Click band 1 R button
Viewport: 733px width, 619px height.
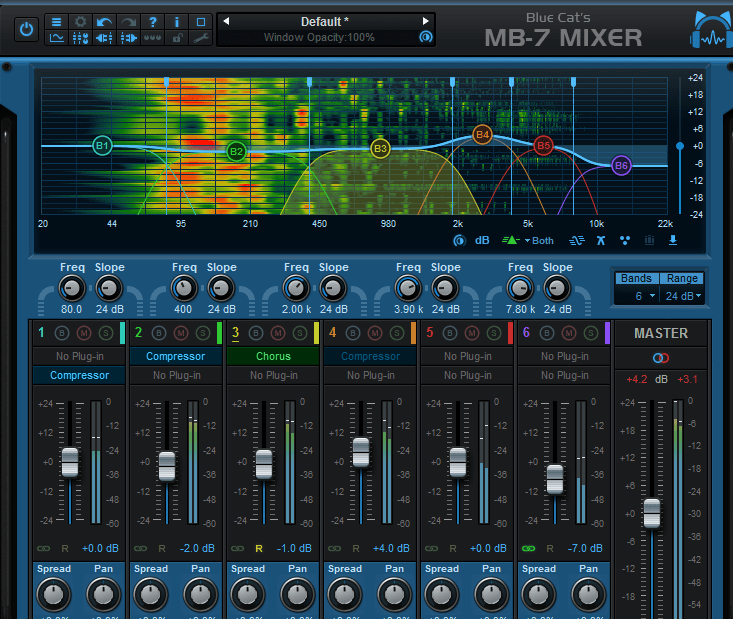click(x=65, y=548)
